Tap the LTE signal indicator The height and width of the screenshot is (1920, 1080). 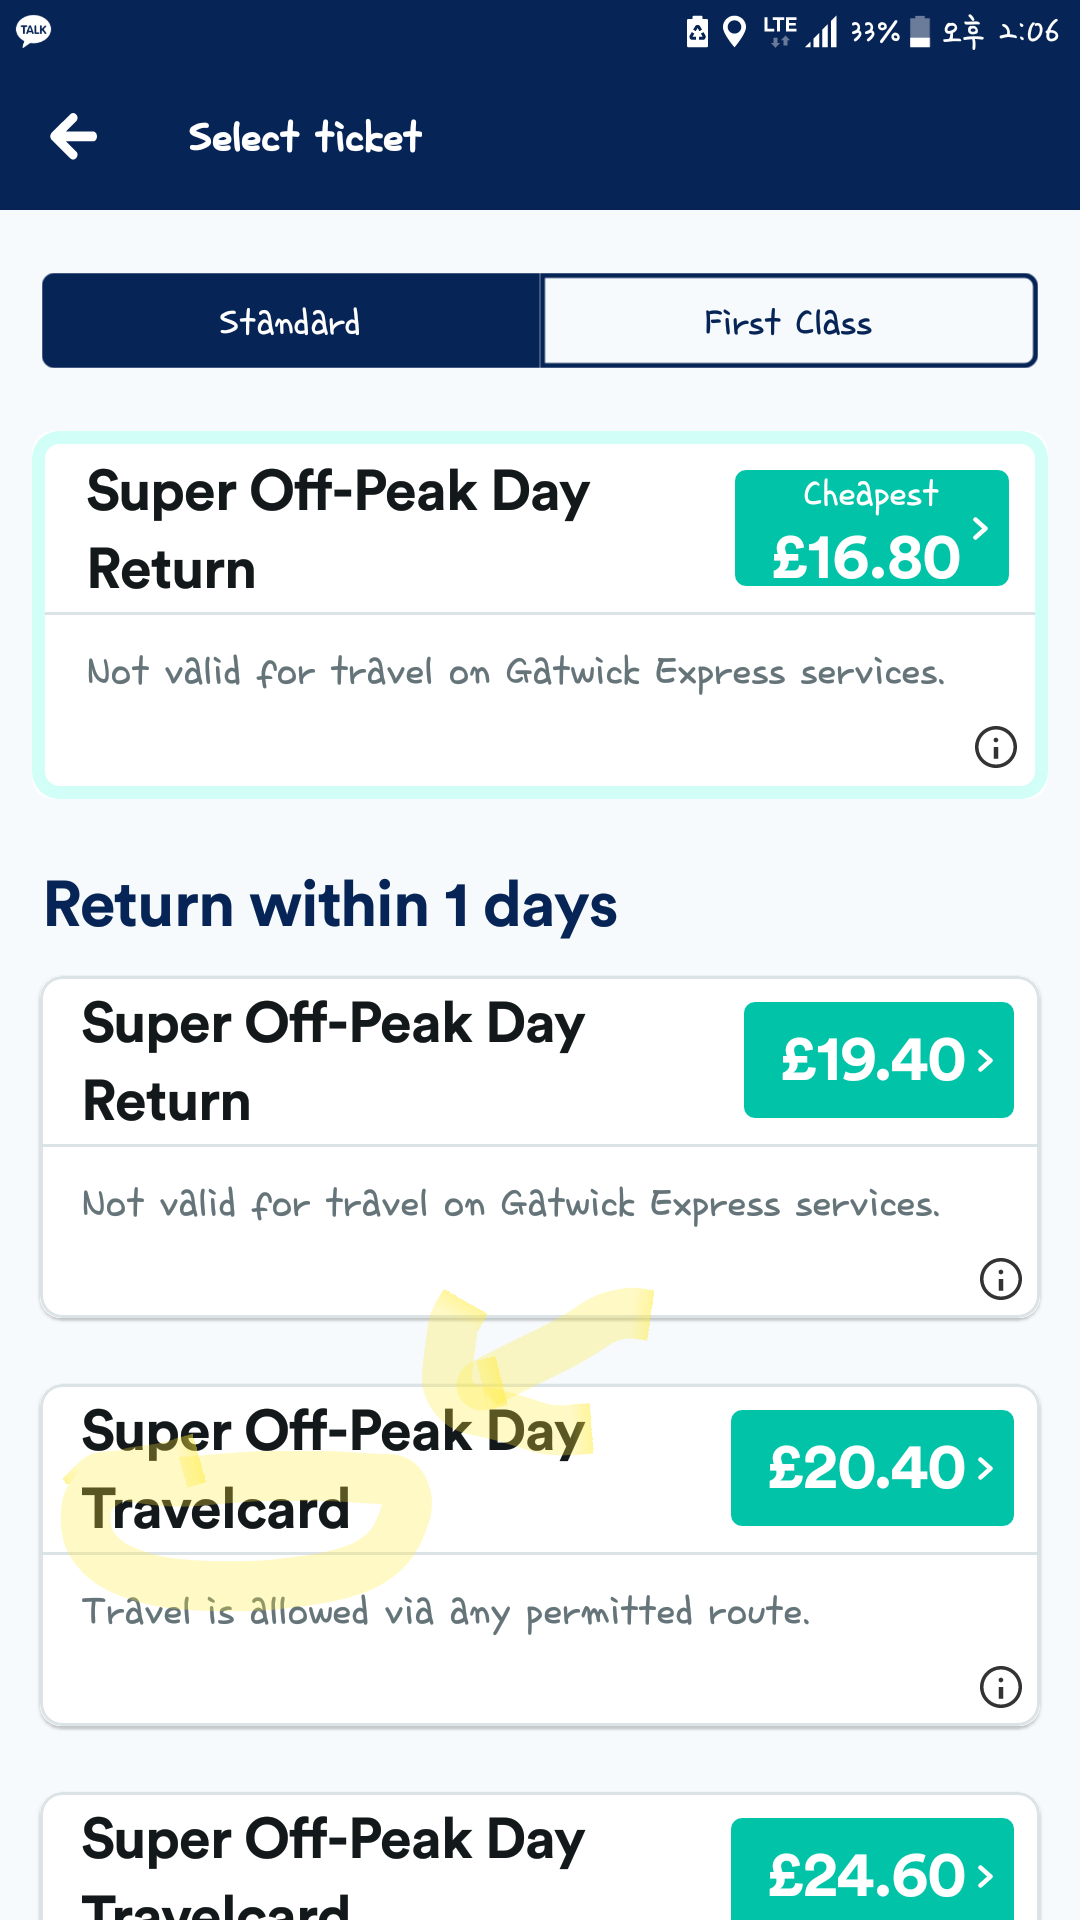(780, 31)
